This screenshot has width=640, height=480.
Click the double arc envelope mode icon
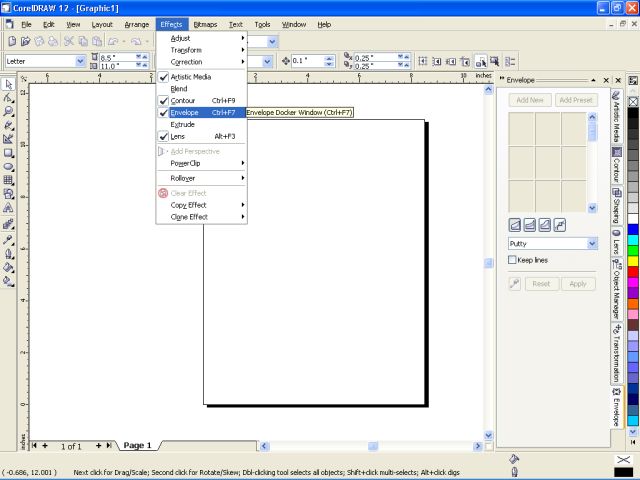[x=544, y=225]
